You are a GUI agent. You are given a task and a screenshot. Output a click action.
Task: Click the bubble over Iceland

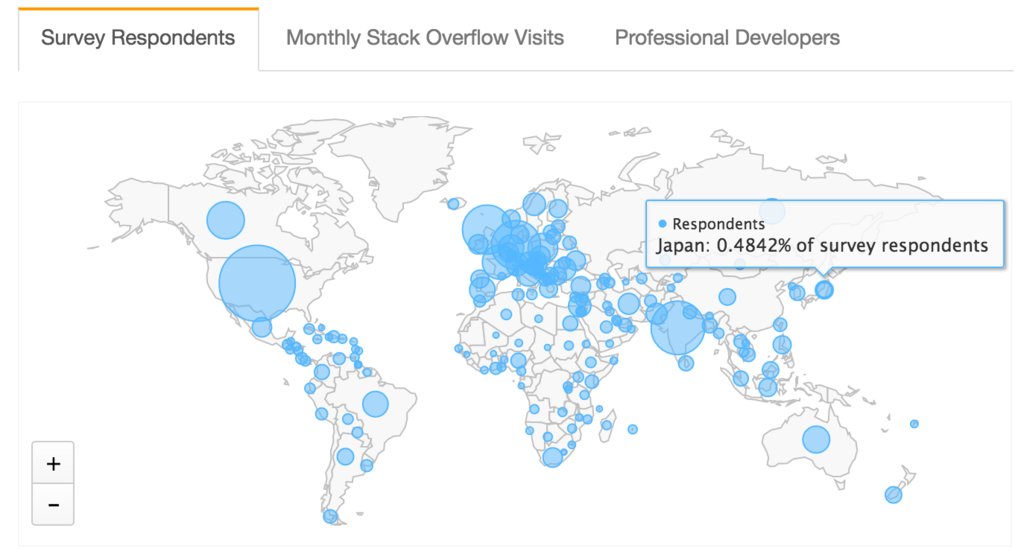453,204
